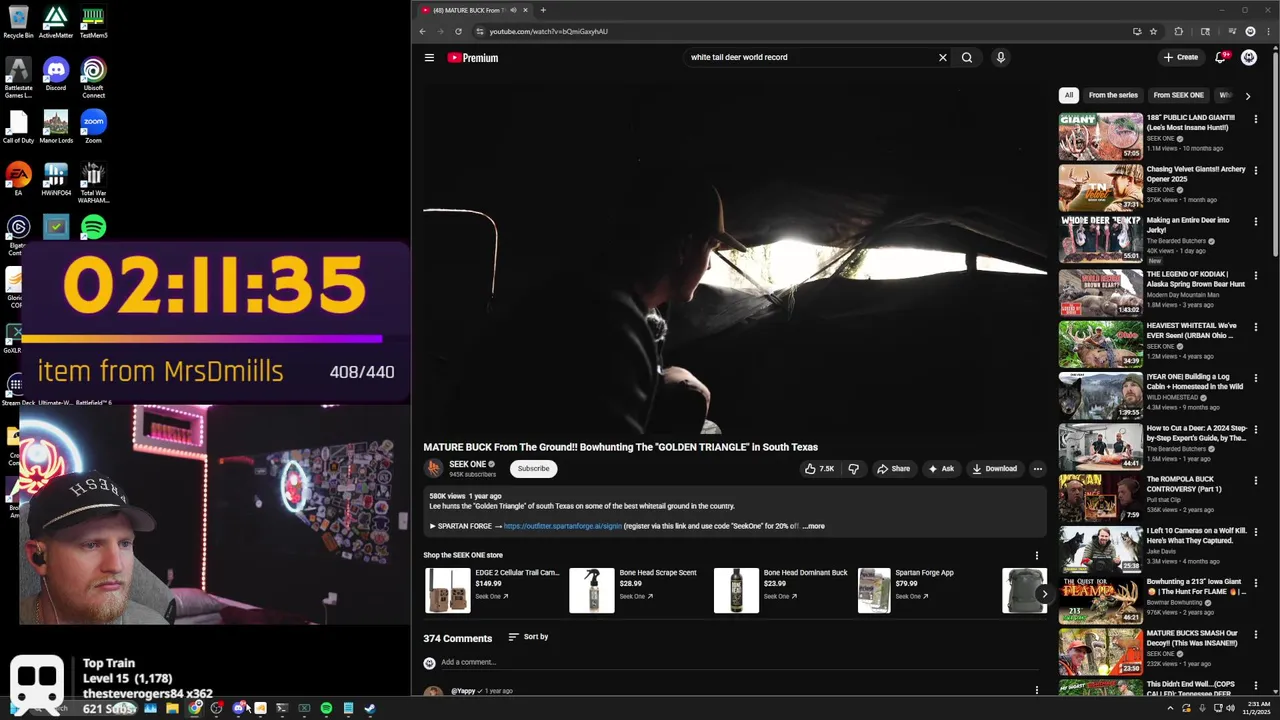
Task: Open Steam from the taskbar
Action: pyautogui.click(x=370, y=709)
